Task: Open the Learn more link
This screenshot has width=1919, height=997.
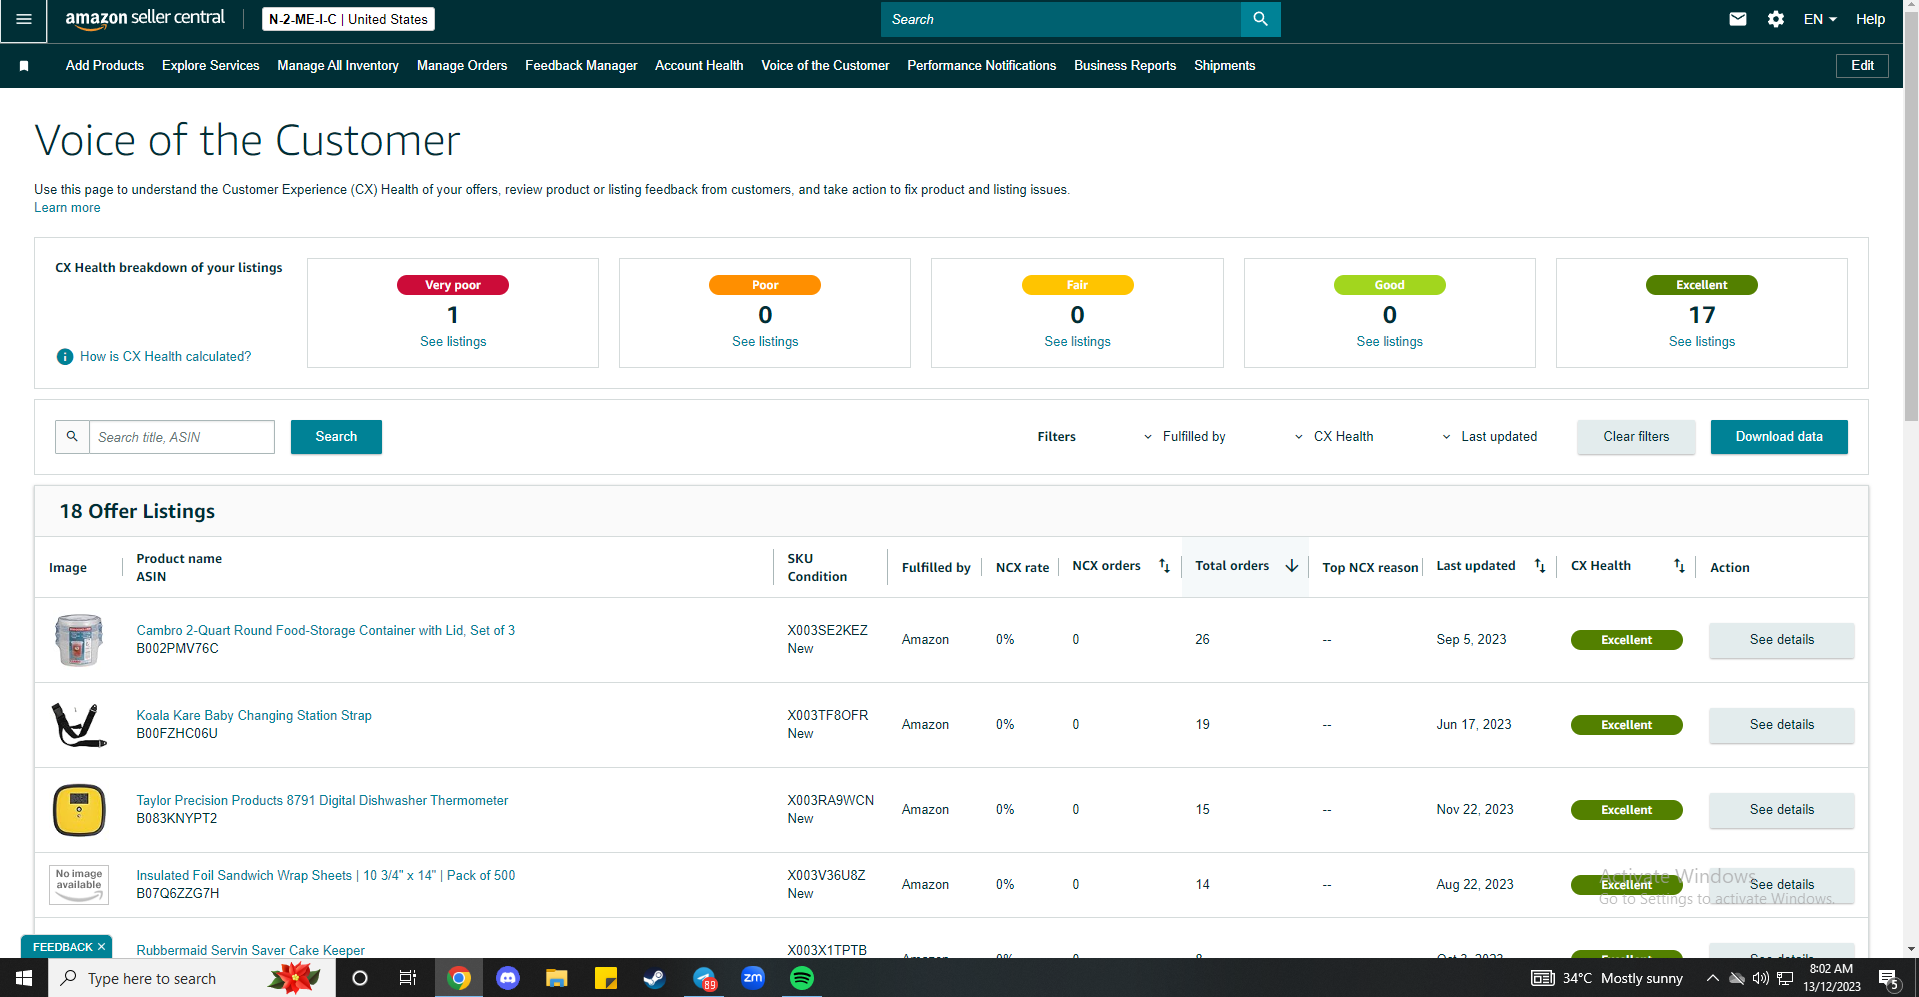Action: pyautogui.click(x=67, y=208)
